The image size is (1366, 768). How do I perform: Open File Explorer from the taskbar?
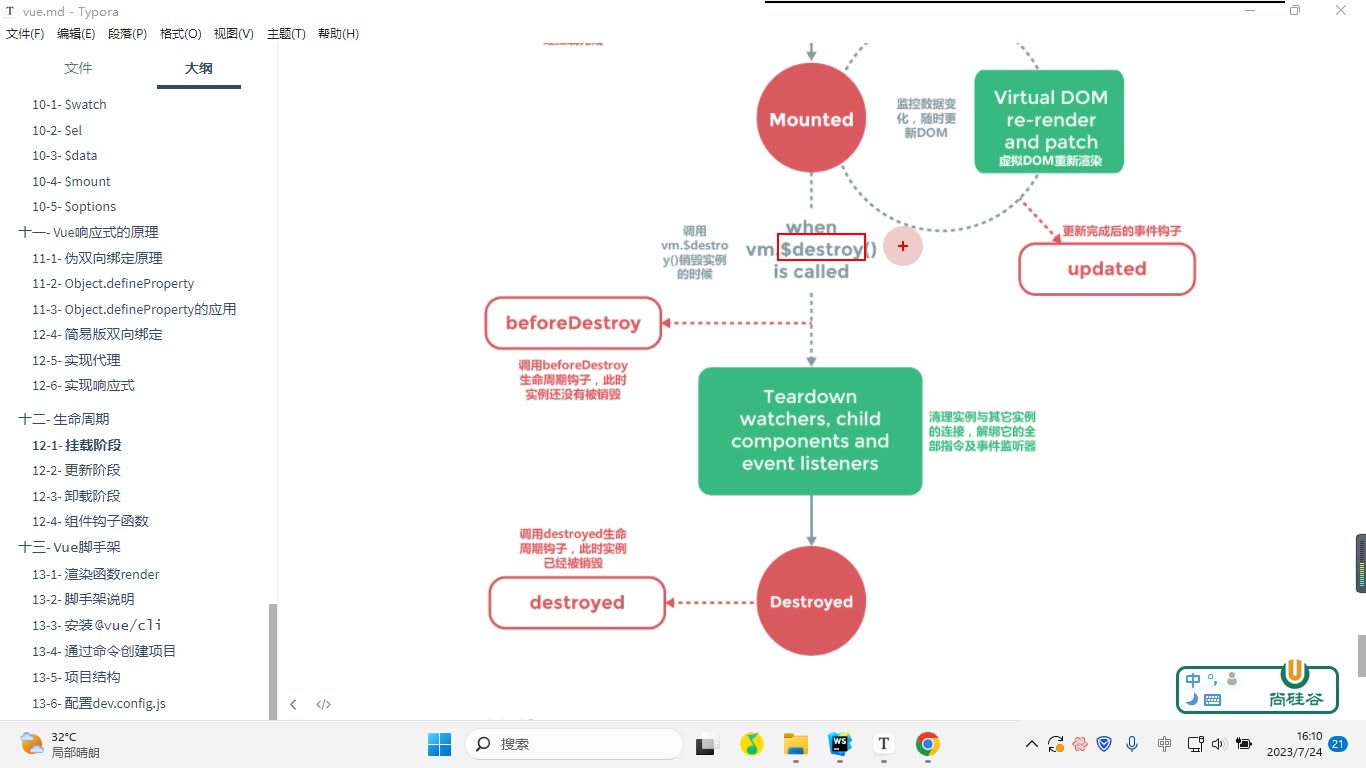coord(796,744)
